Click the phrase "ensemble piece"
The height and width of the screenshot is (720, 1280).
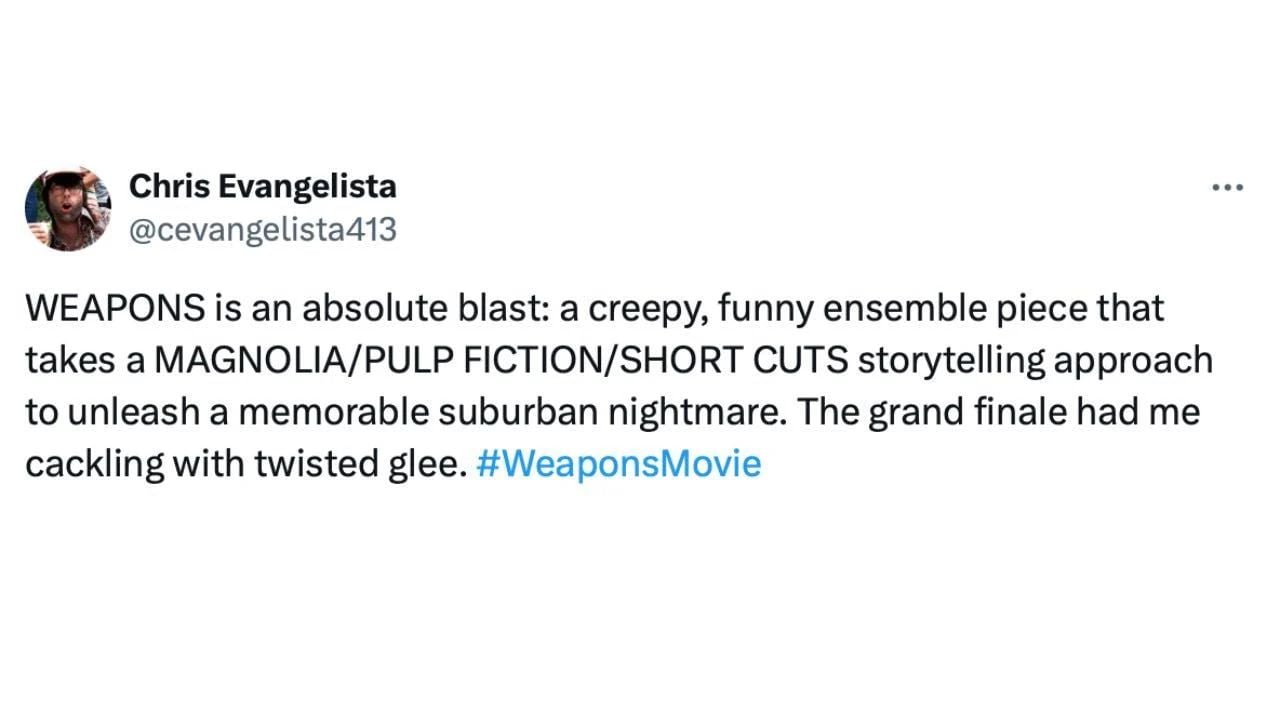933,309
